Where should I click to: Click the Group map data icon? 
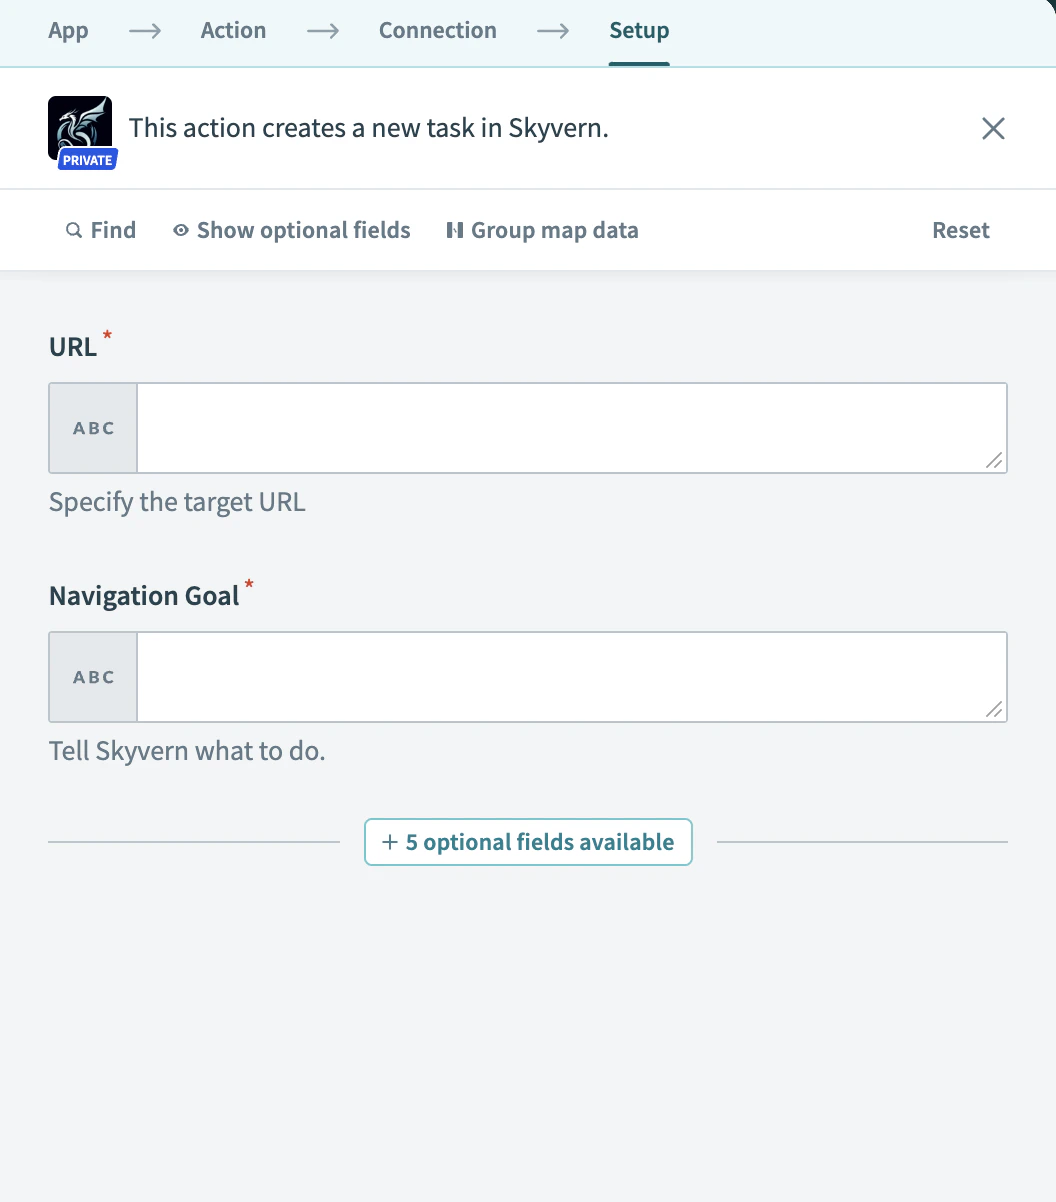(455, 230)
